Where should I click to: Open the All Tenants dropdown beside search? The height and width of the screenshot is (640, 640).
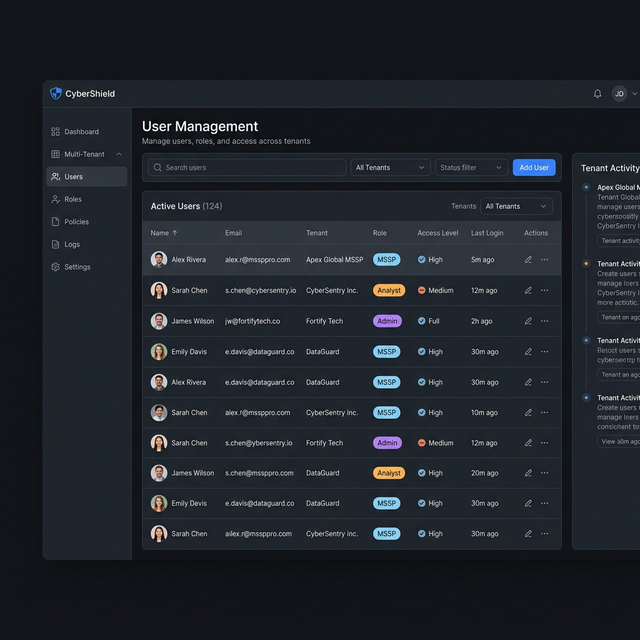[390, 167]
